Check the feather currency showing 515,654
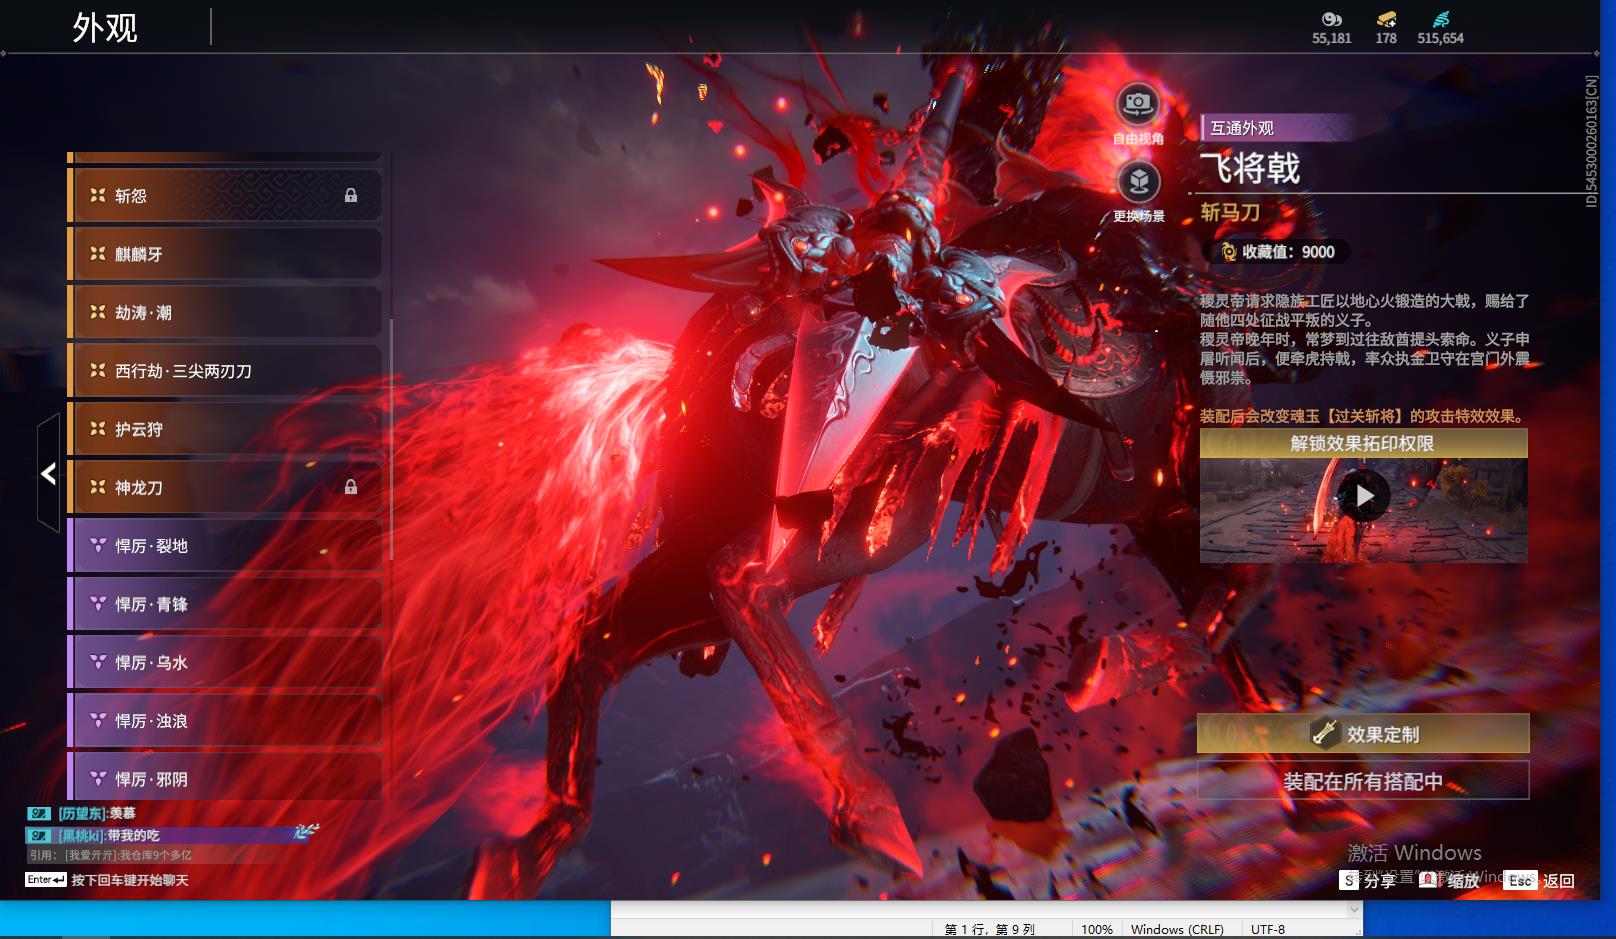 click(x=1440, y=29)
